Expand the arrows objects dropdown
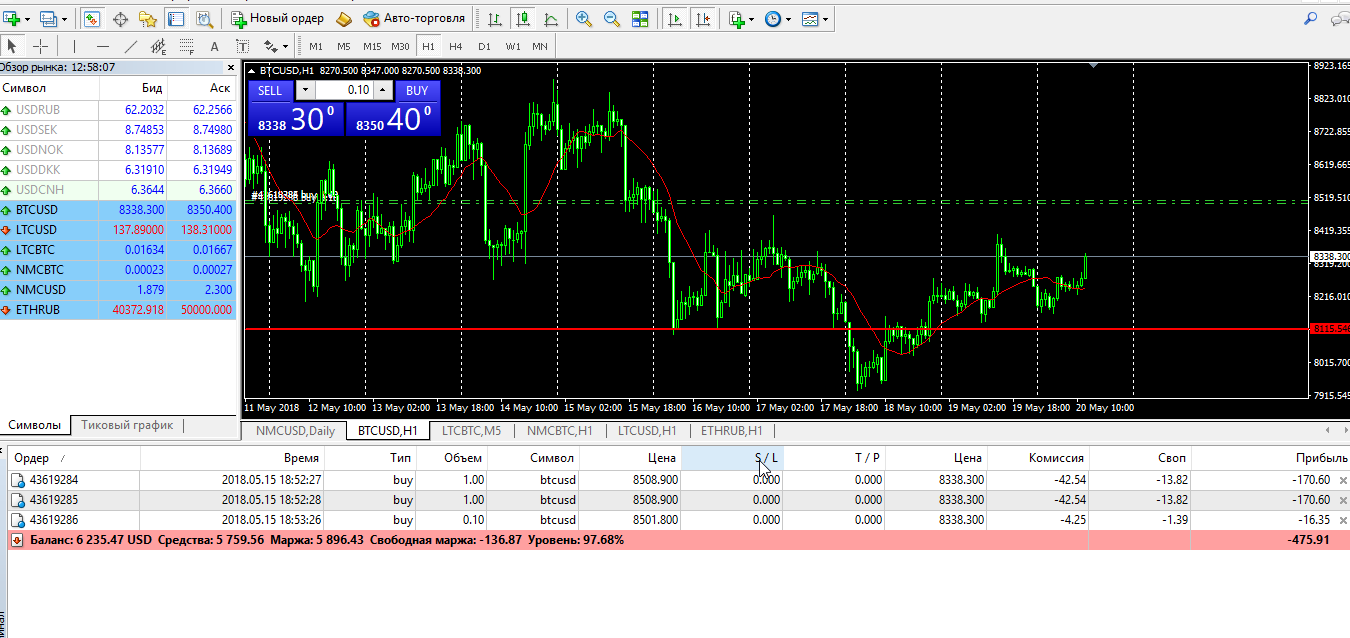This screenshot has width=1350, height=638. click(x=285, y=46)
